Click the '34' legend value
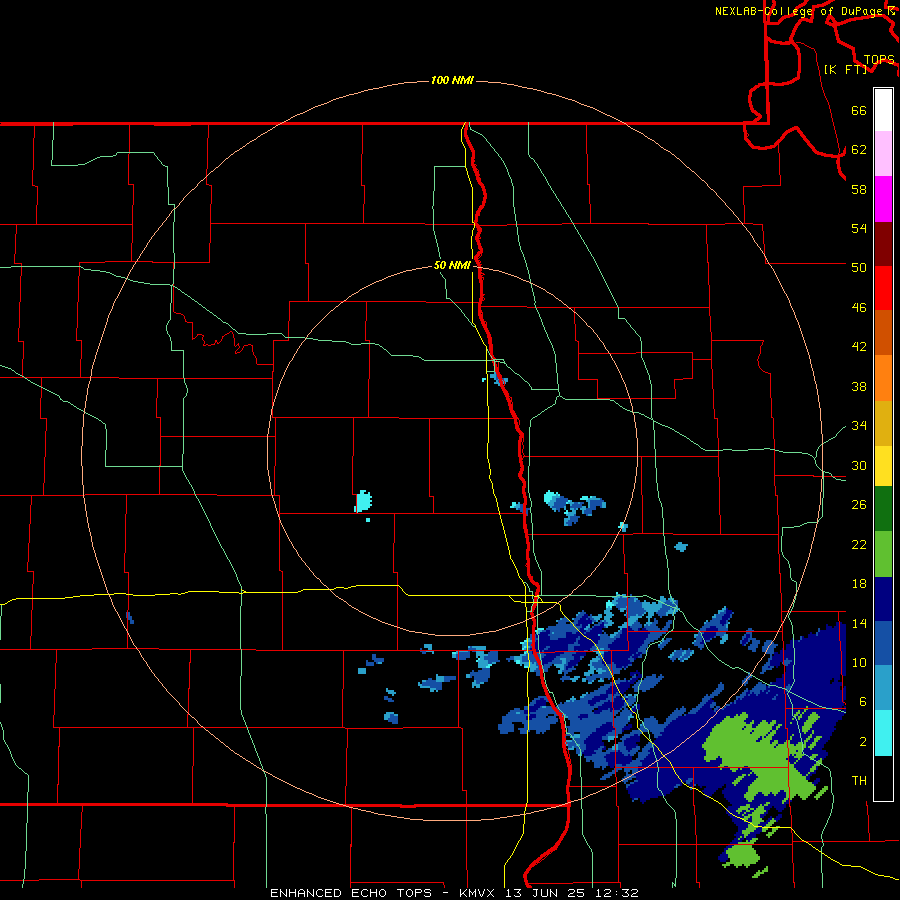Image resolution: width=900 pixels, height=900 pixels. click(x=859, y=426)
